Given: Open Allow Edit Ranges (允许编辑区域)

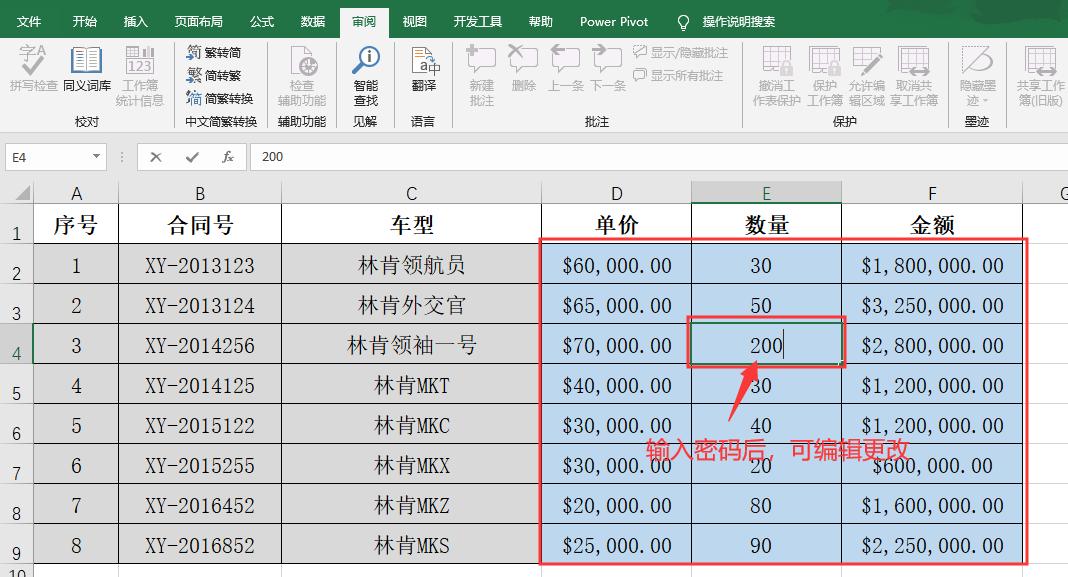Looking at the screenshot, I should click(867, 75).
